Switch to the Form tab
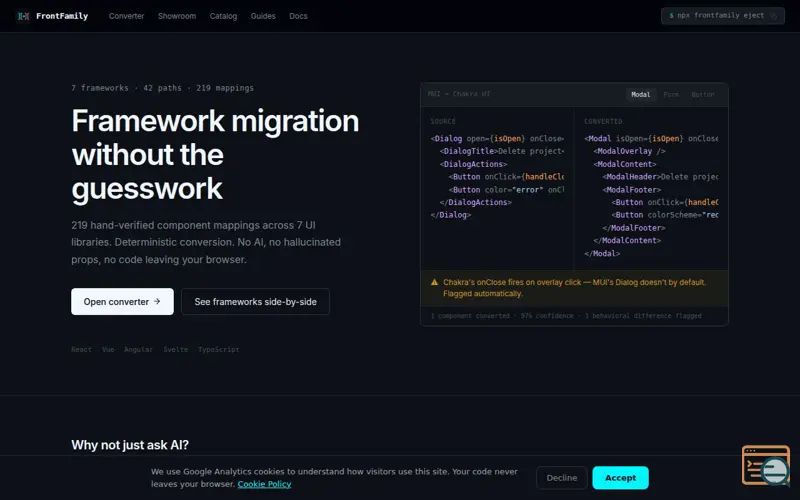This screenshot has width=800, height=500. (671, 94)
